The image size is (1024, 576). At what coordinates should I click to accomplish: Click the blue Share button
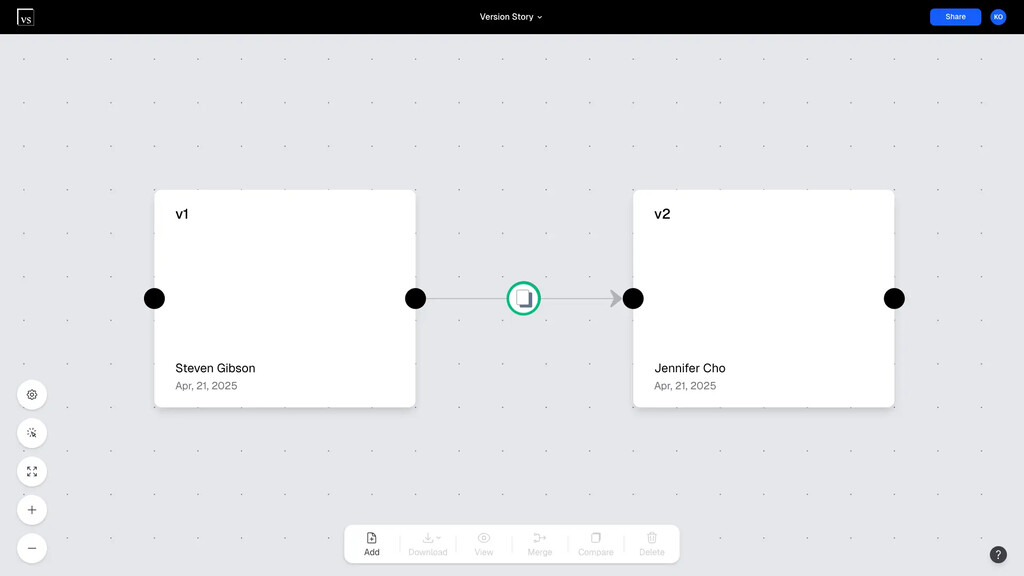tap(955, 17)
